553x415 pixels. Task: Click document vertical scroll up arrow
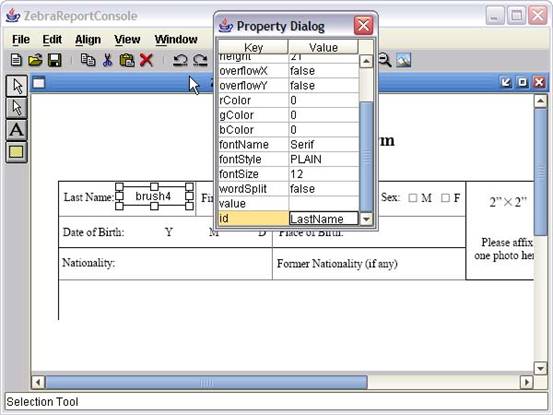[x=540, y=101]
